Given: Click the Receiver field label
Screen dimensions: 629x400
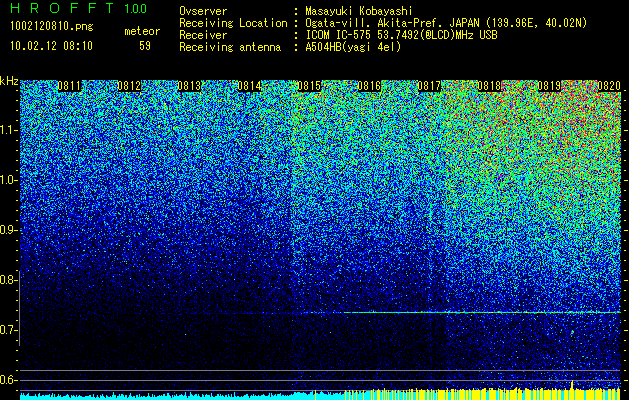Looking at the screenshot, I should [x=203, y=35].
